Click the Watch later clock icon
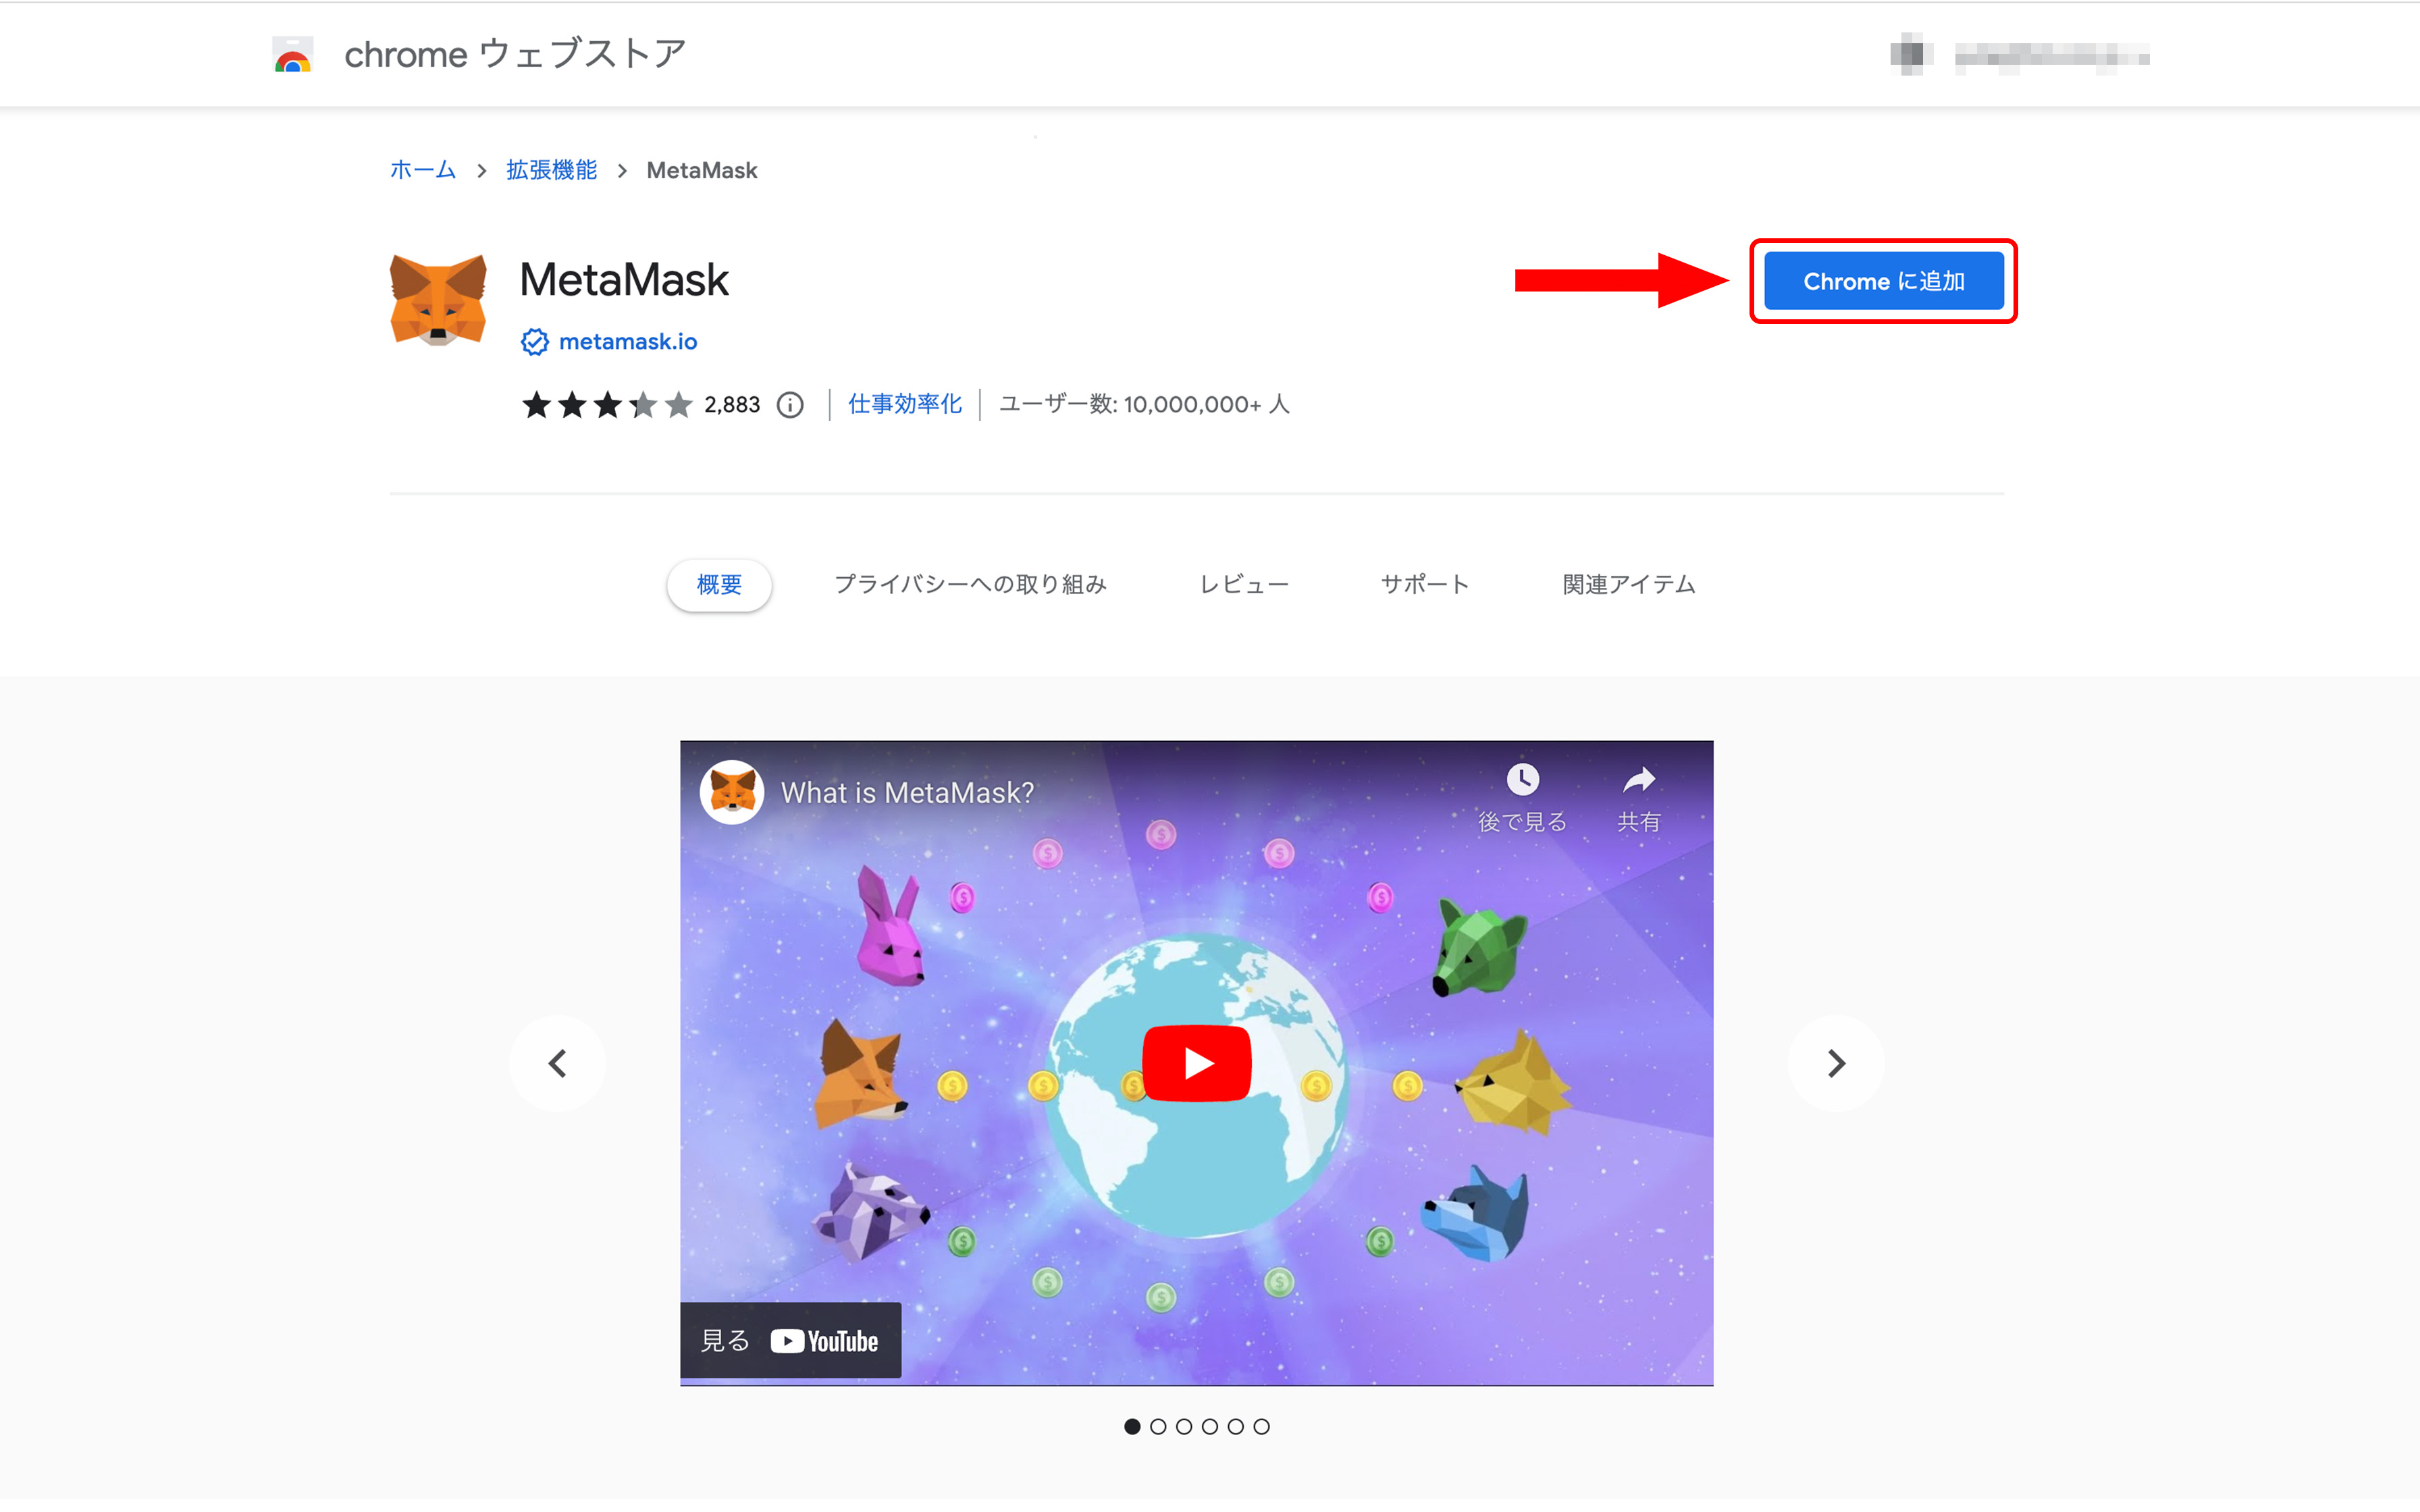 1522,779
